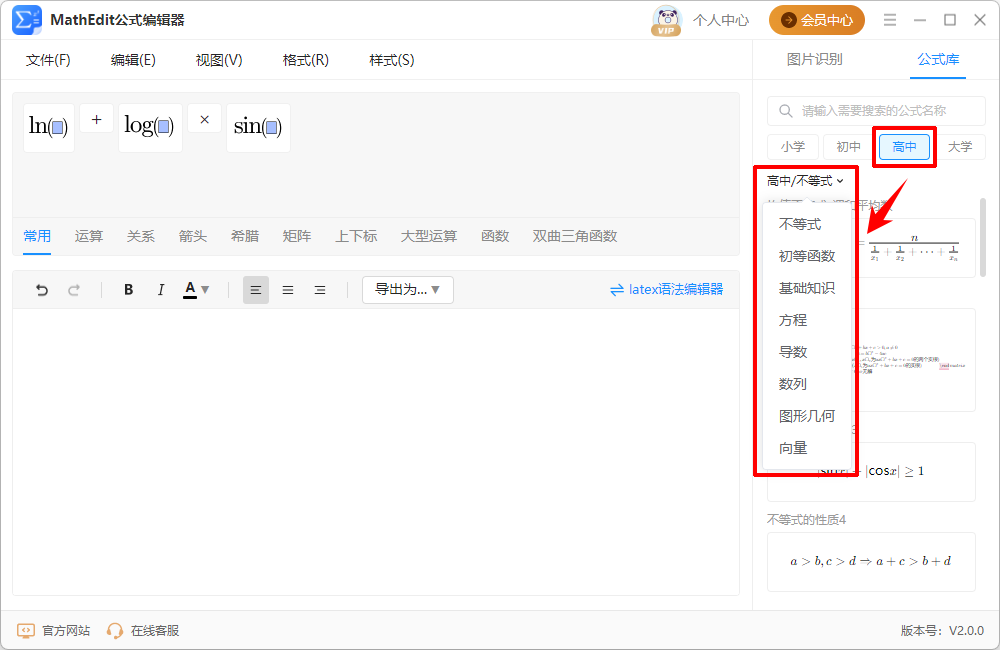
Task: Open the hamburger menu icon
Action: [x=890, y=20]
